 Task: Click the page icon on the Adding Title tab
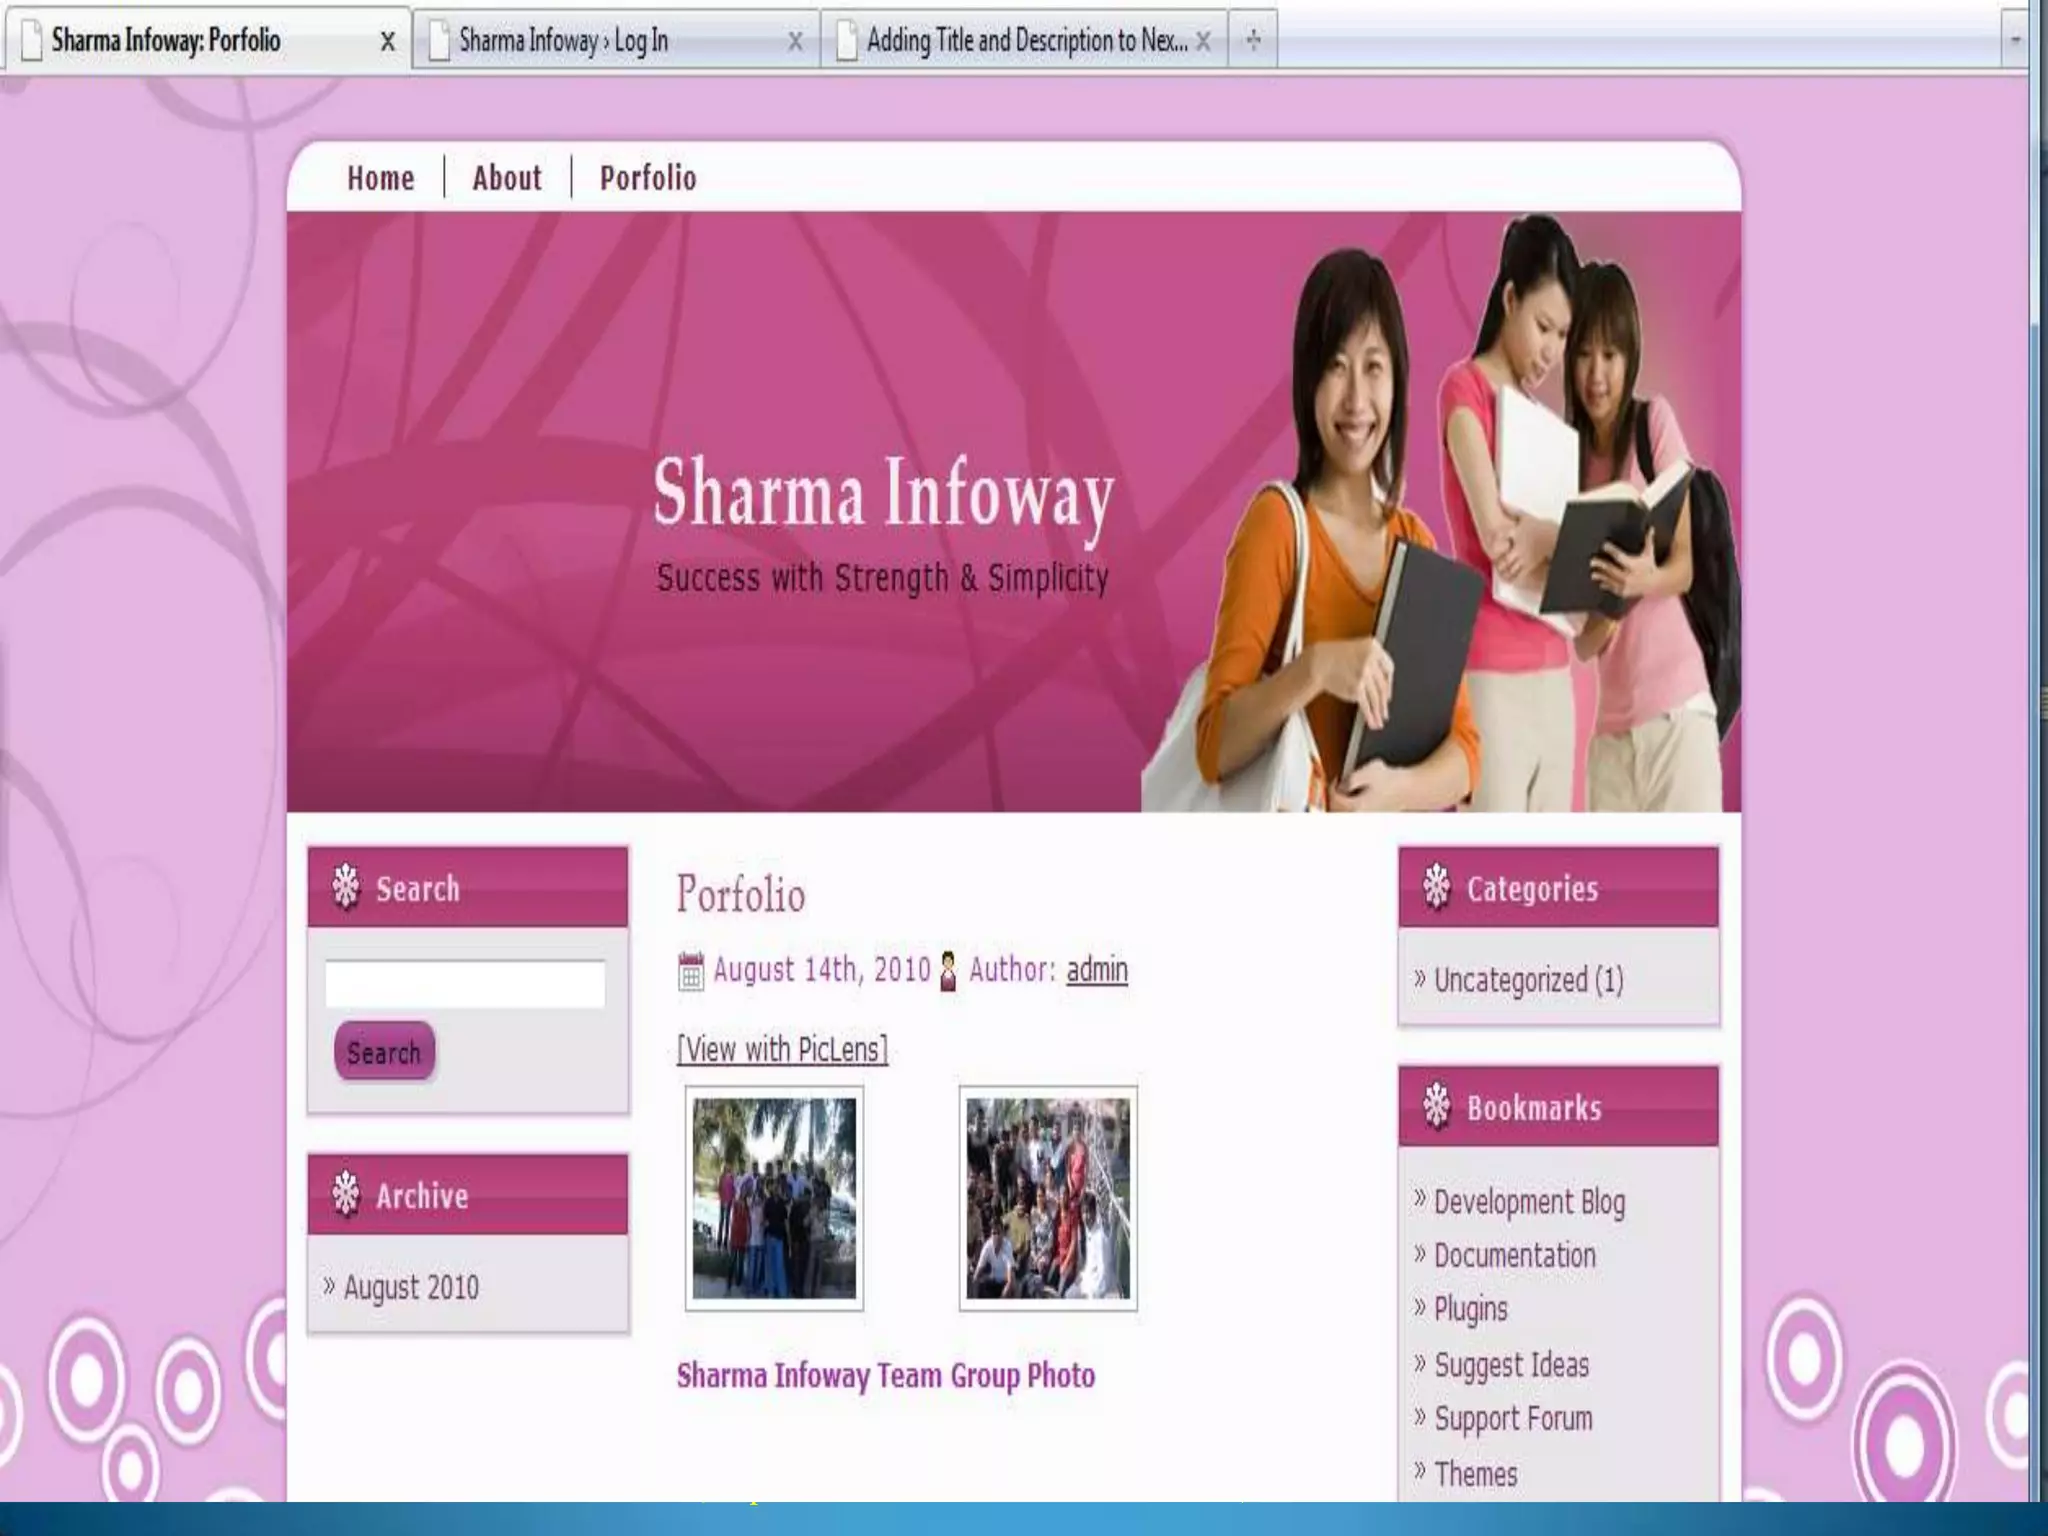847,41
